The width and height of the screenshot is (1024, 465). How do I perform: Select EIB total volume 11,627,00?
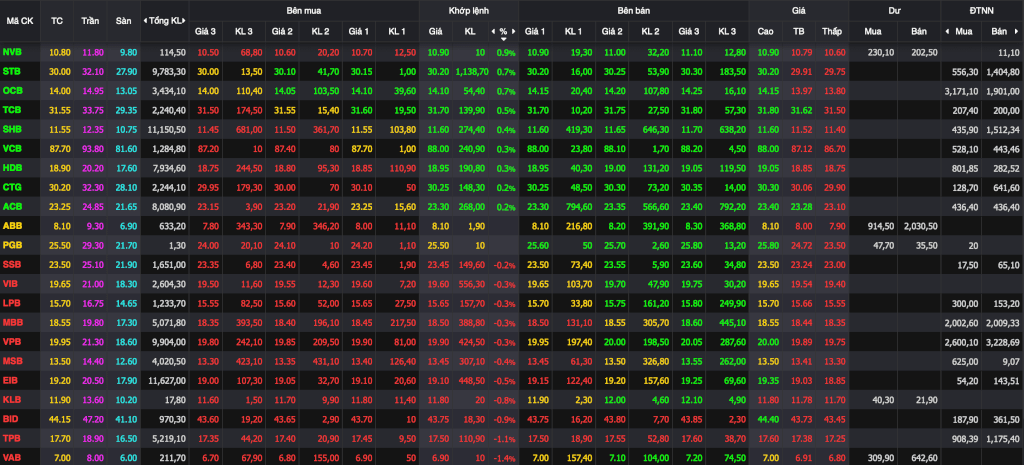click(168, 382)
